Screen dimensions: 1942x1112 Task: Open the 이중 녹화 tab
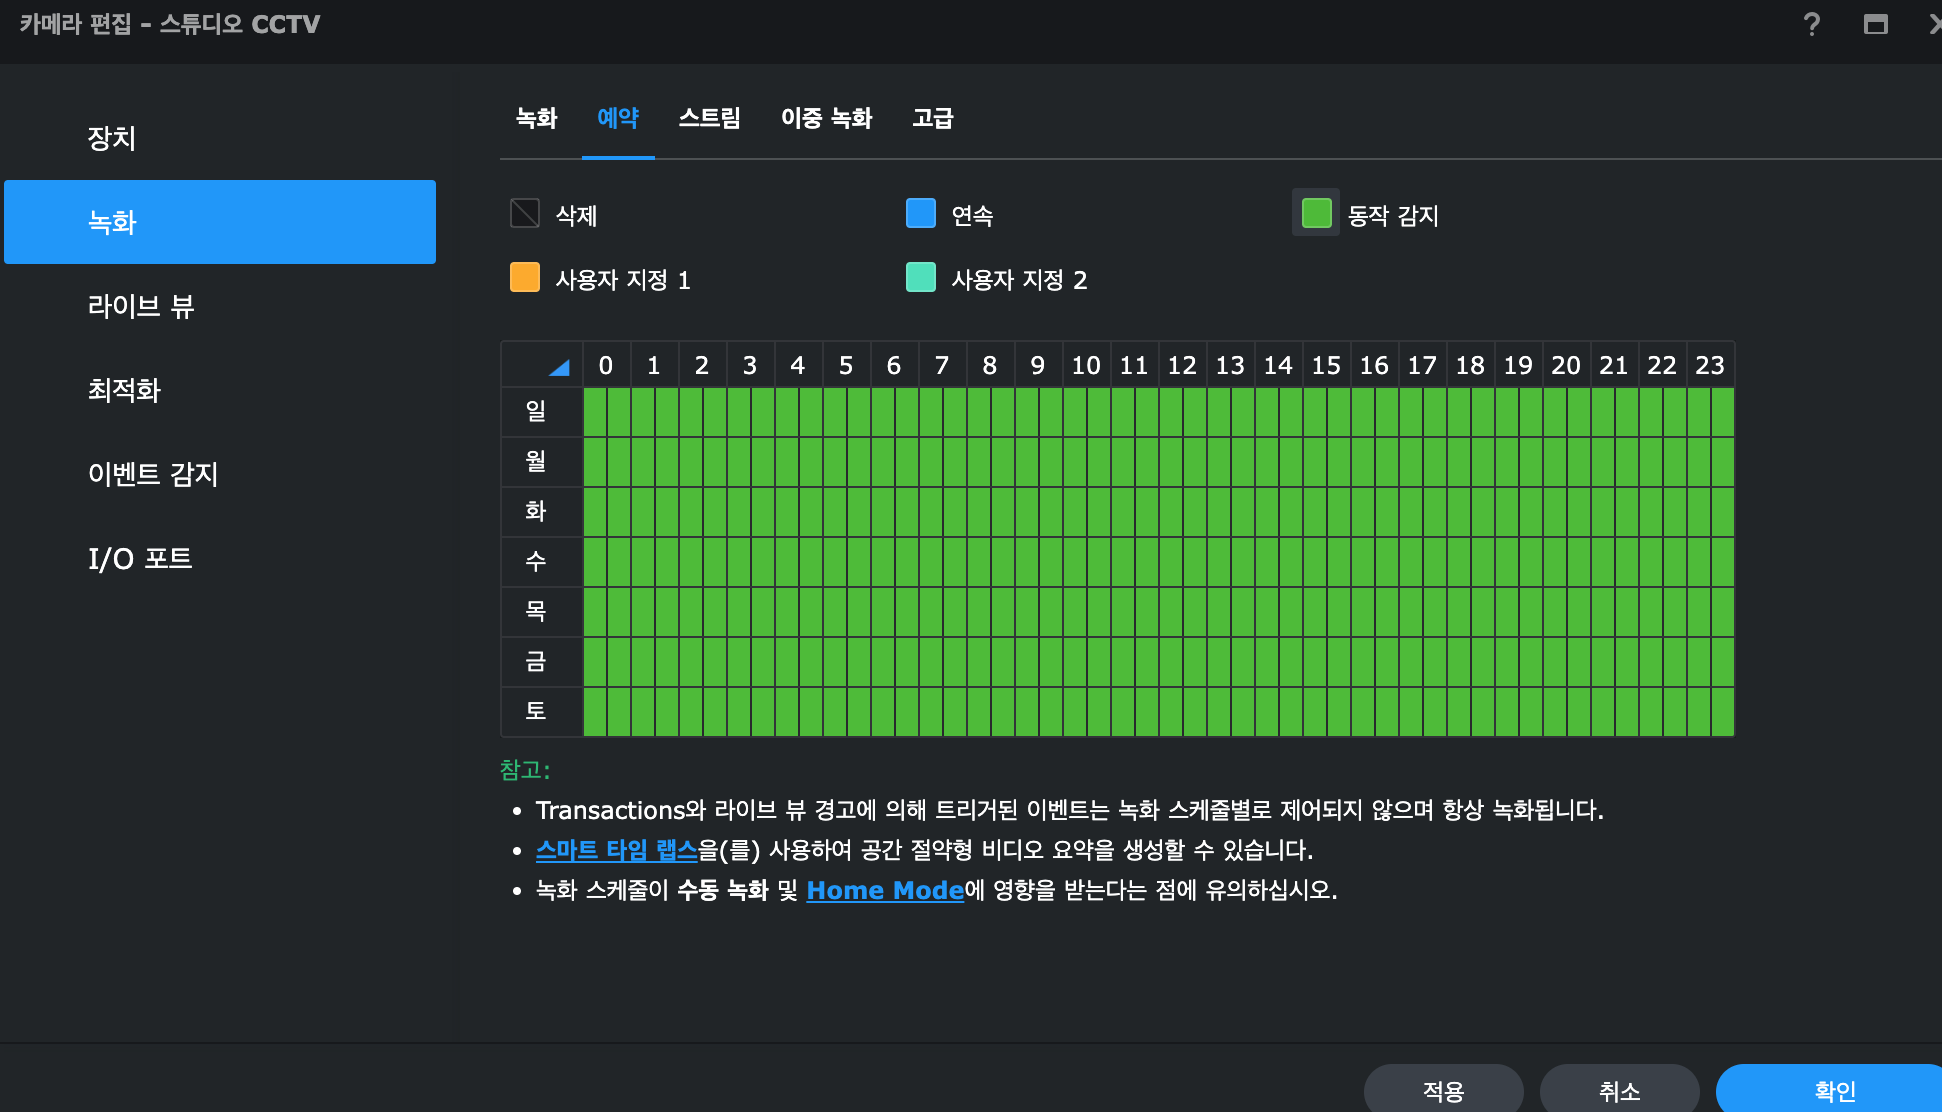click(826, 118)
